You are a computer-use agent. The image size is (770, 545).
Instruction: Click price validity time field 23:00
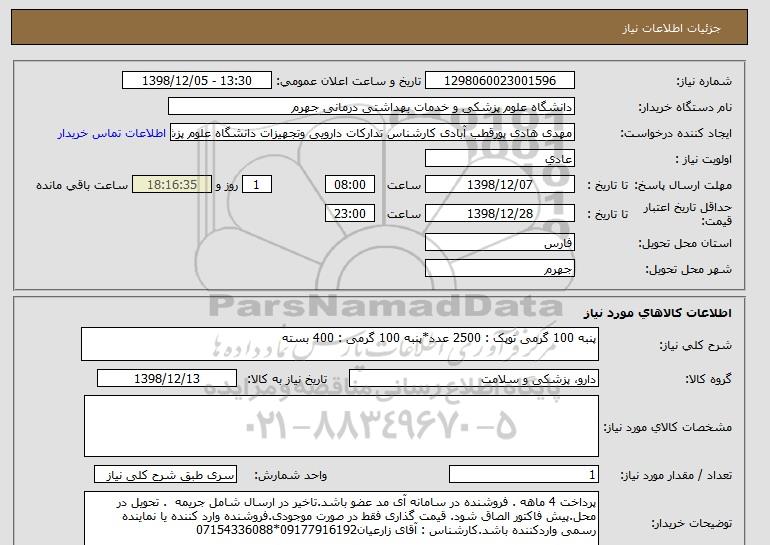tap(350, 213)
